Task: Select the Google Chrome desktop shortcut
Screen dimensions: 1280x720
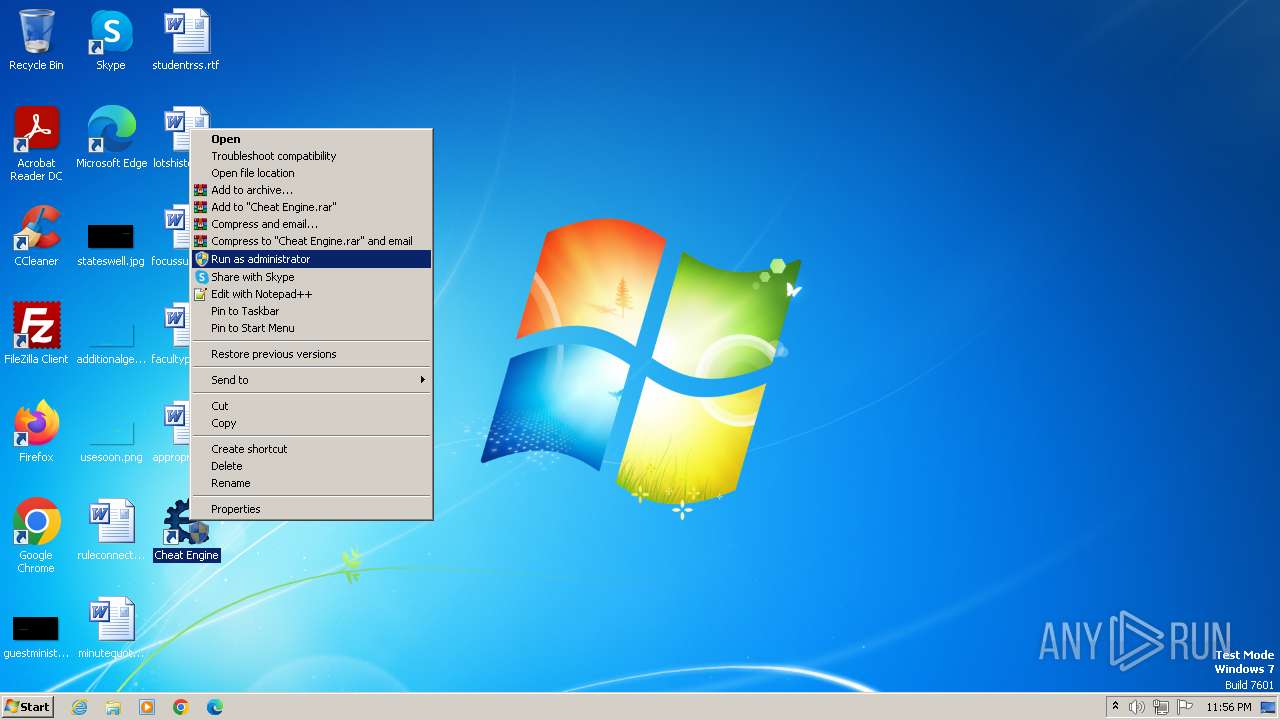Action: [36, 536]
